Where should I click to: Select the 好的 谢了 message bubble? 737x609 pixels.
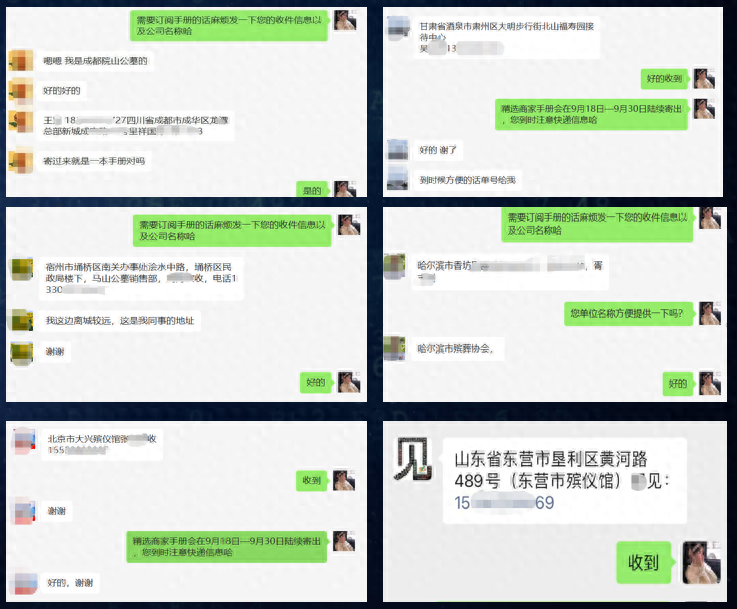click(x=438, y=150)
